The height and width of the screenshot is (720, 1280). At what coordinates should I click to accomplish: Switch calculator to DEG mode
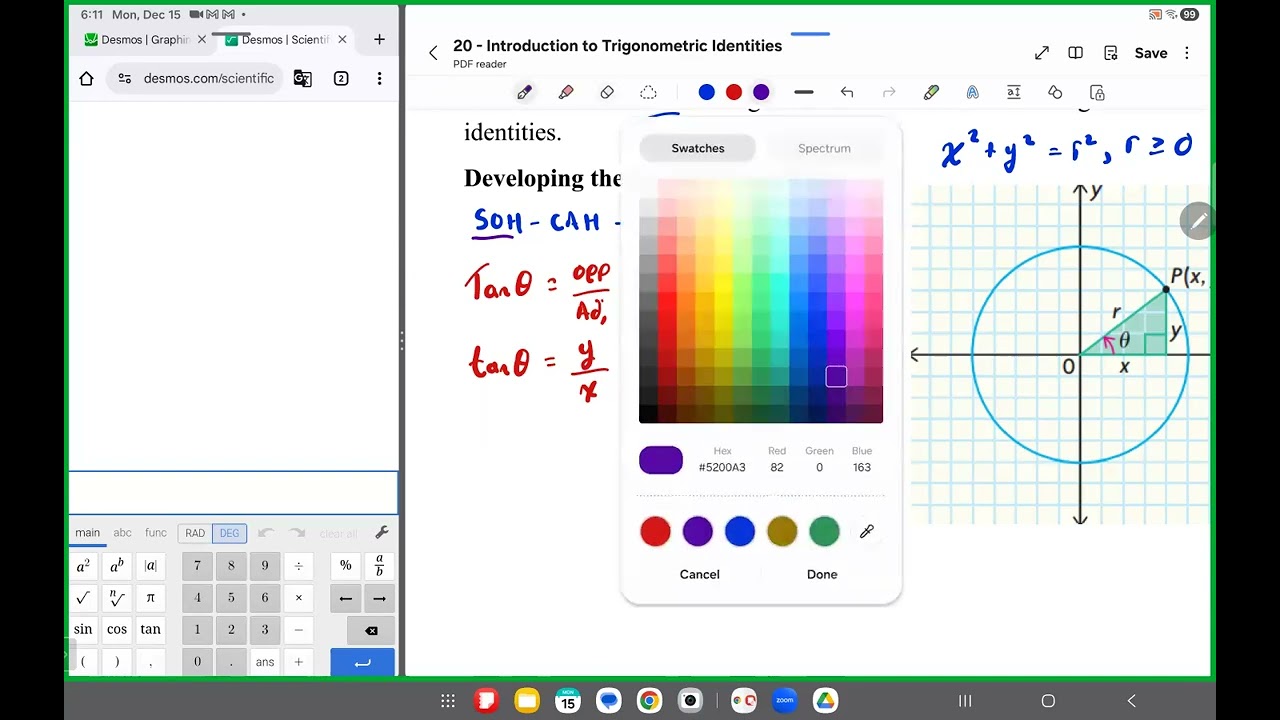coord(229,533)
